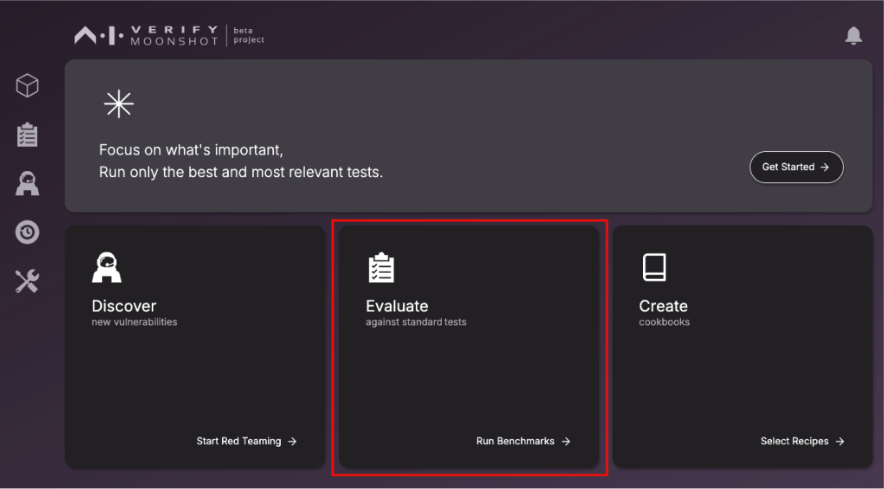
Task: Click the Get Started button
Action: pos(796,167)
